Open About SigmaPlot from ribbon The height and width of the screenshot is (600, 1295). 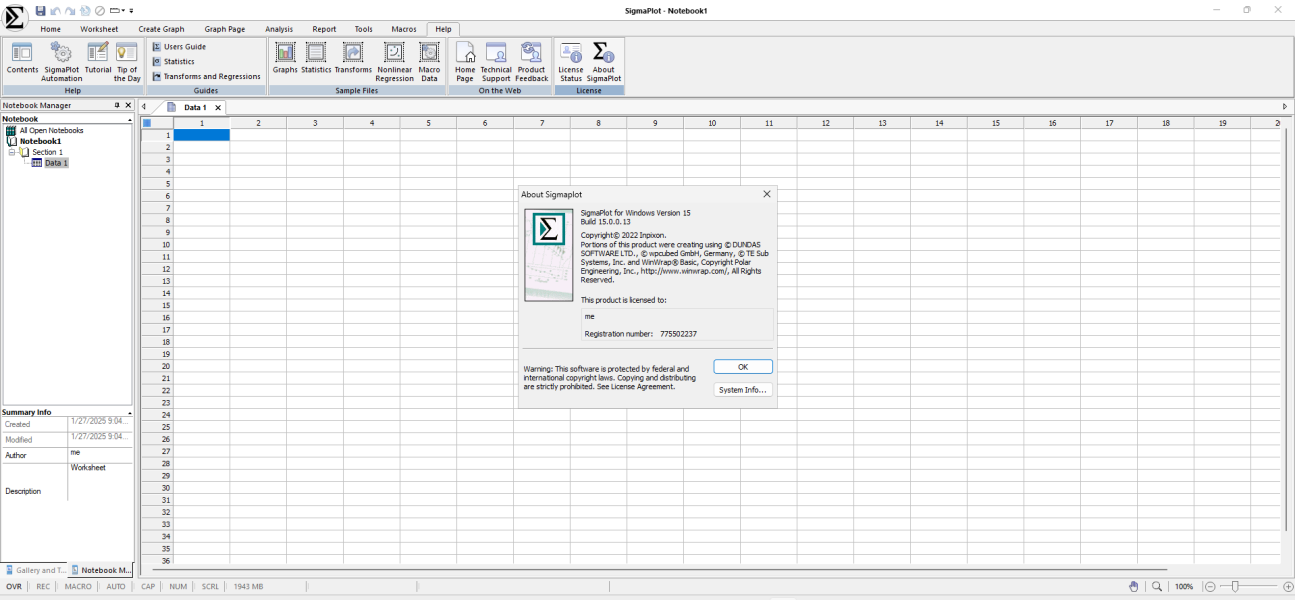coord(603,60)
